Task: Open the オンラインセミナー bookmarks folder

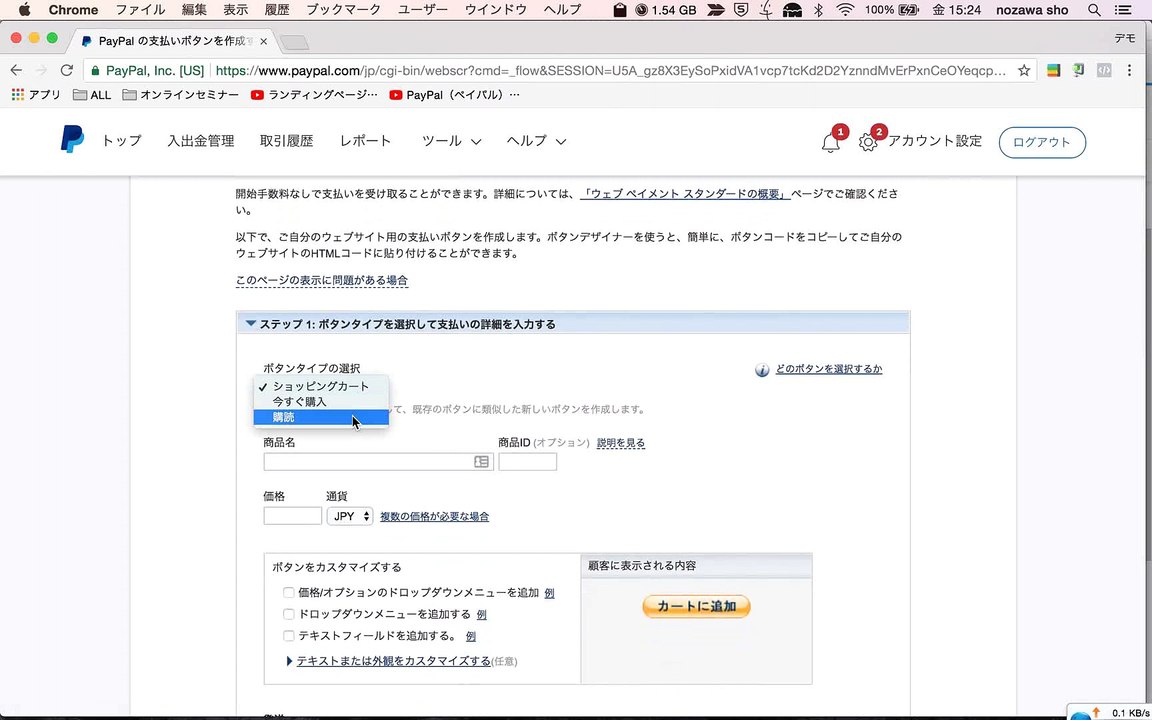Action: [x=180, y=95]
